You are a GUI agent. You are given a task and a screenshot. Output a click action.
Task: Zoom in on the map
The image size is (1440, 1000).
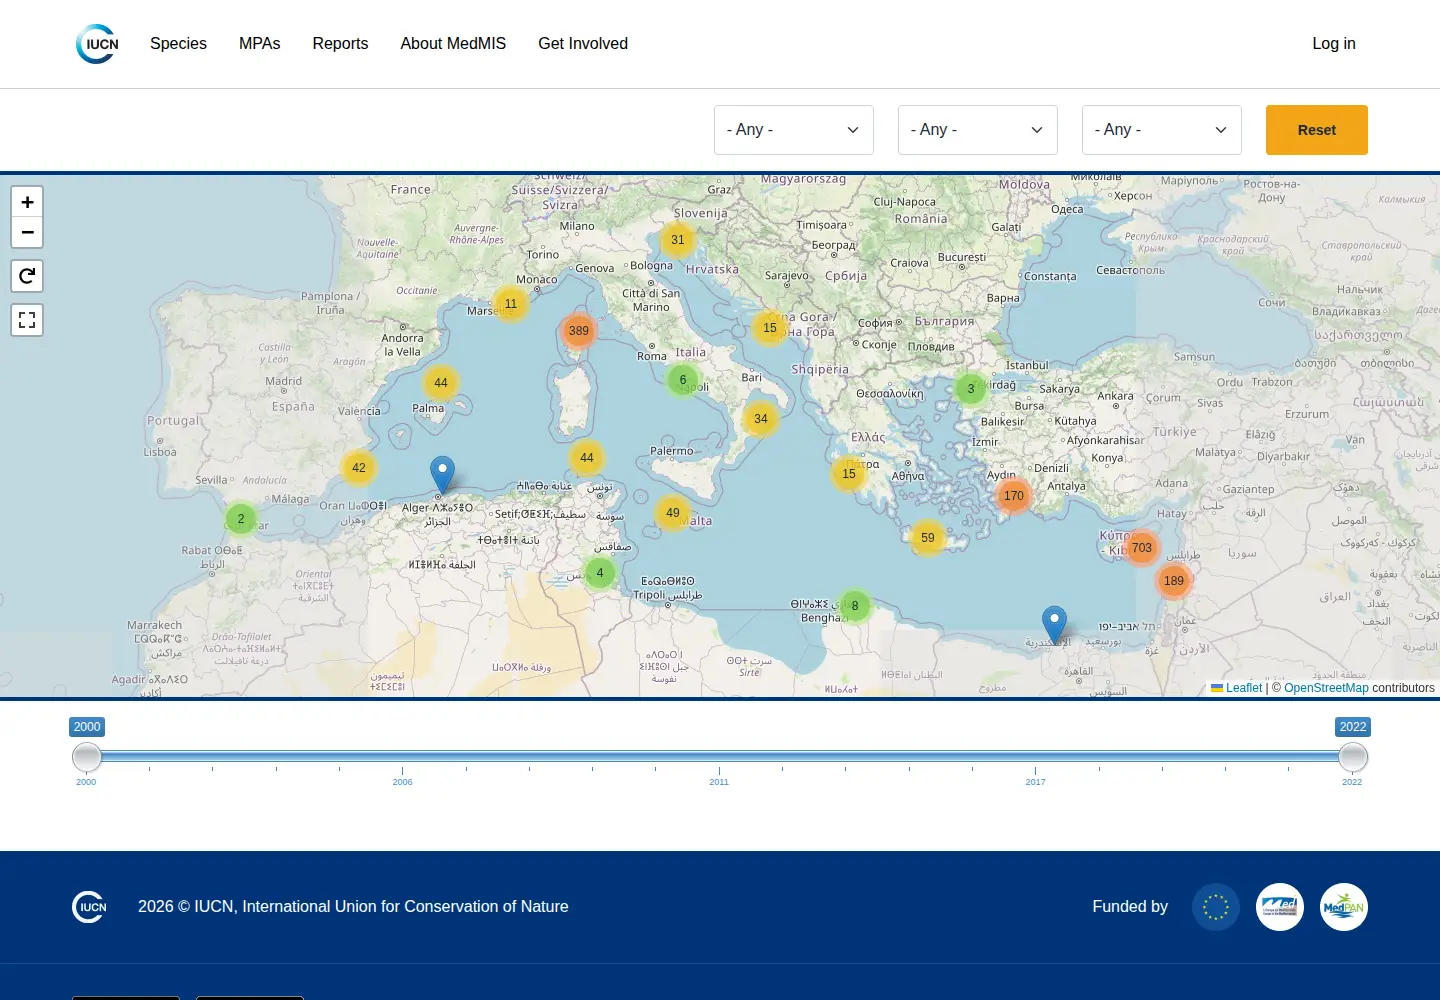point(27,202)
